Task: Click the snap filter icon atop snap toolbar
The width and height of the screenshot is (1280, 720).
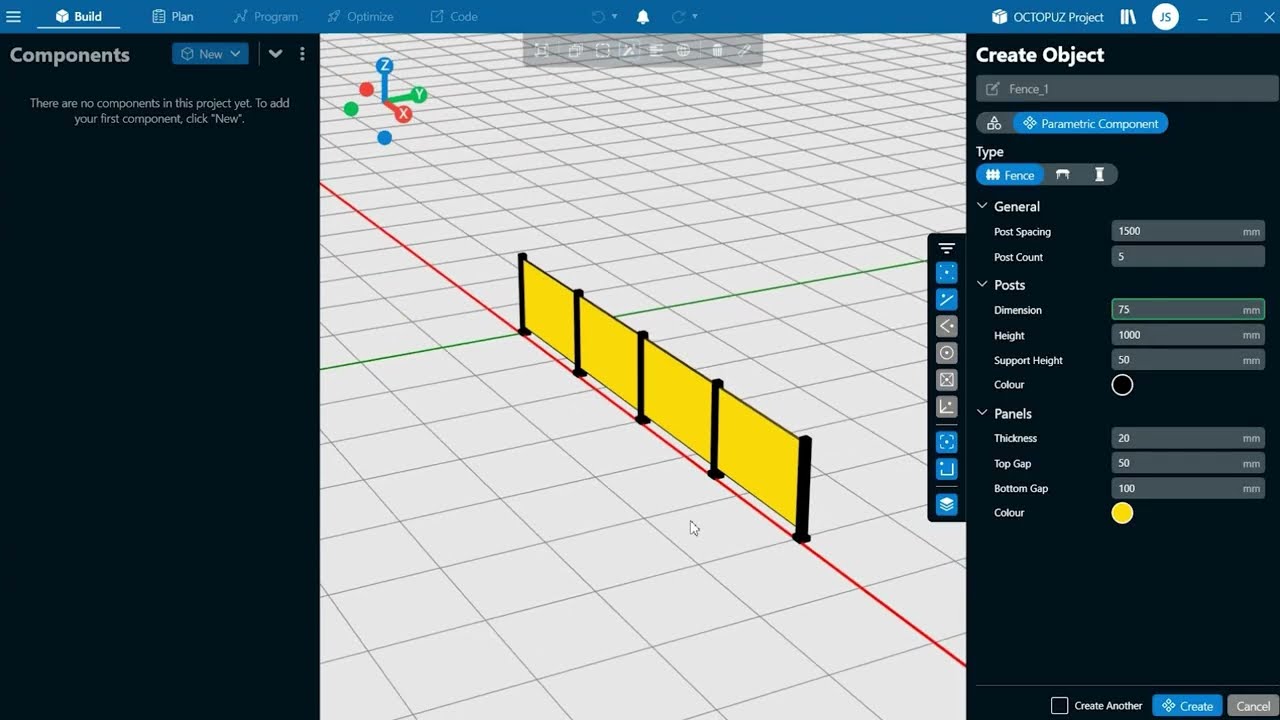Action: click(x=947, y=248)
